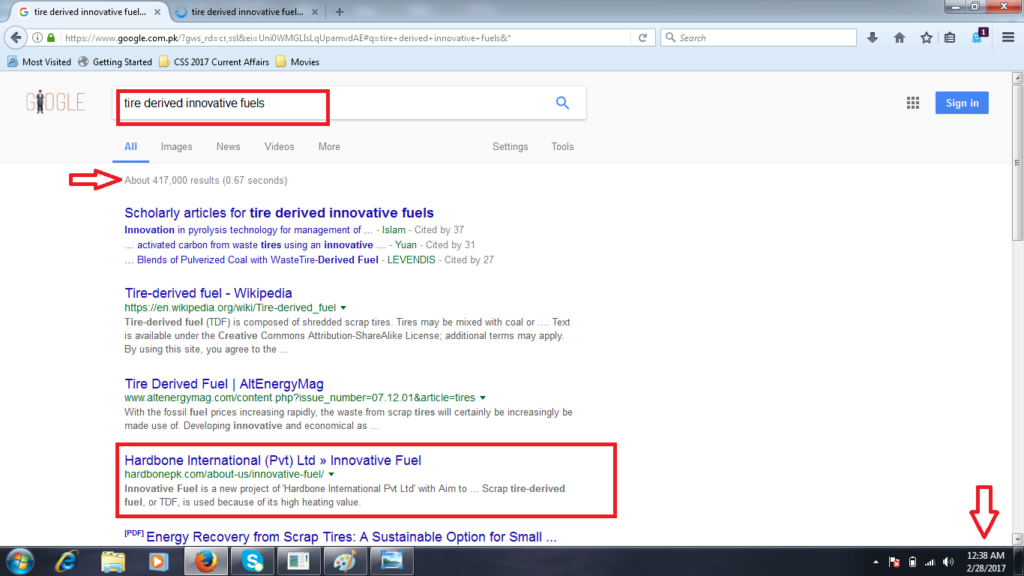Image resolution: width=1024 pixels, height=576 pixels.
Task: Select the All results tab
Action: (x=131, y=146)
